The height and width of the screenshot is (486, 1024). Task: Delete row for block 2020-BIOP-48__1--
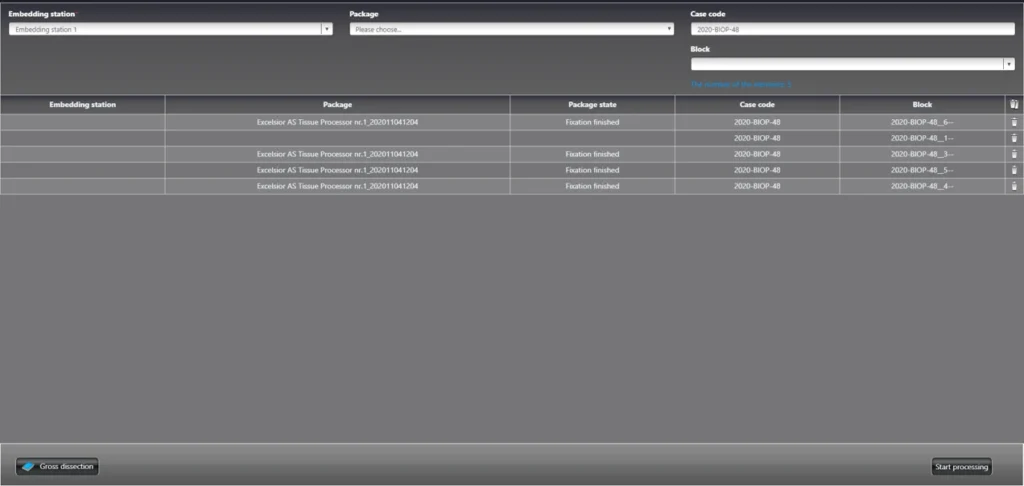point(1014,138)
